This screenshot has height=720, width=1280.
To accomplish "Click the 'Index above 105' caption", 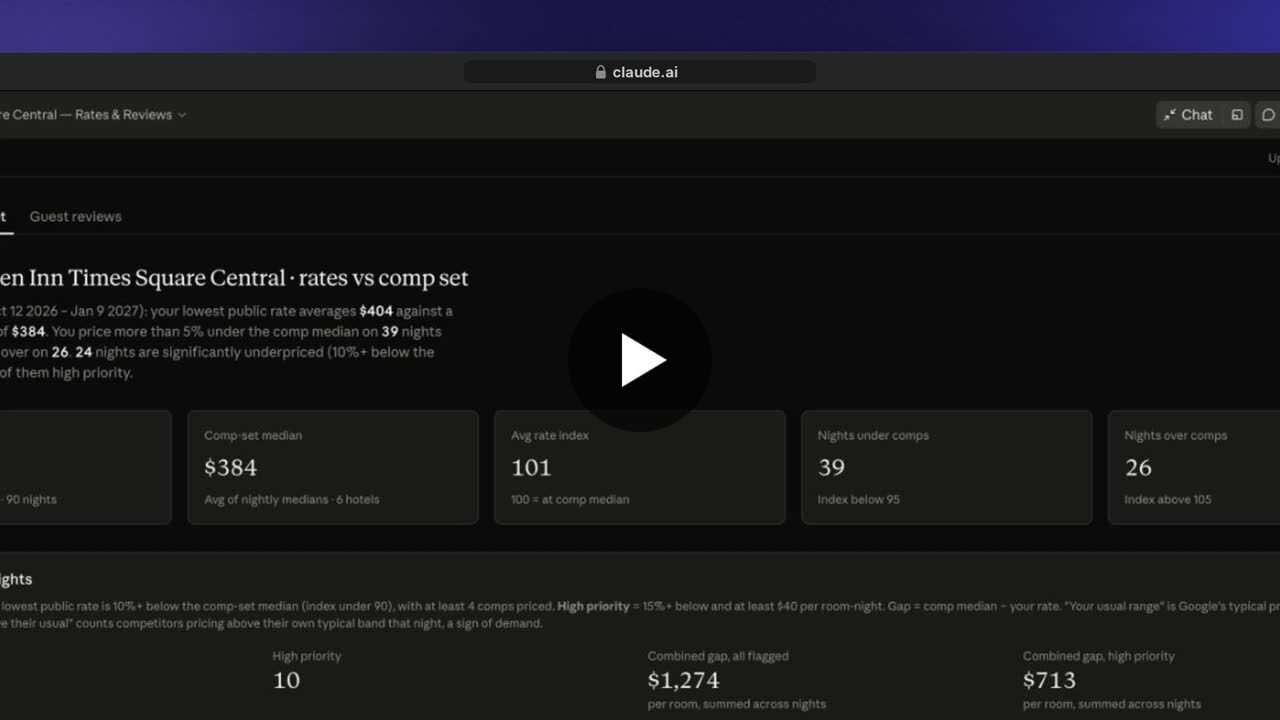I will pyautogui.click(x=1167, y=499).
